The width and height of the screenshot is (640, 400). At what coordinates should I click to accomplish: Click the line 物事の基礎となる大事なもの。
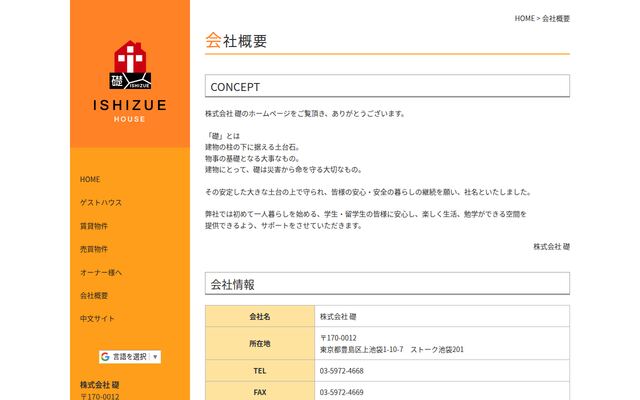[x=253, y=158]
